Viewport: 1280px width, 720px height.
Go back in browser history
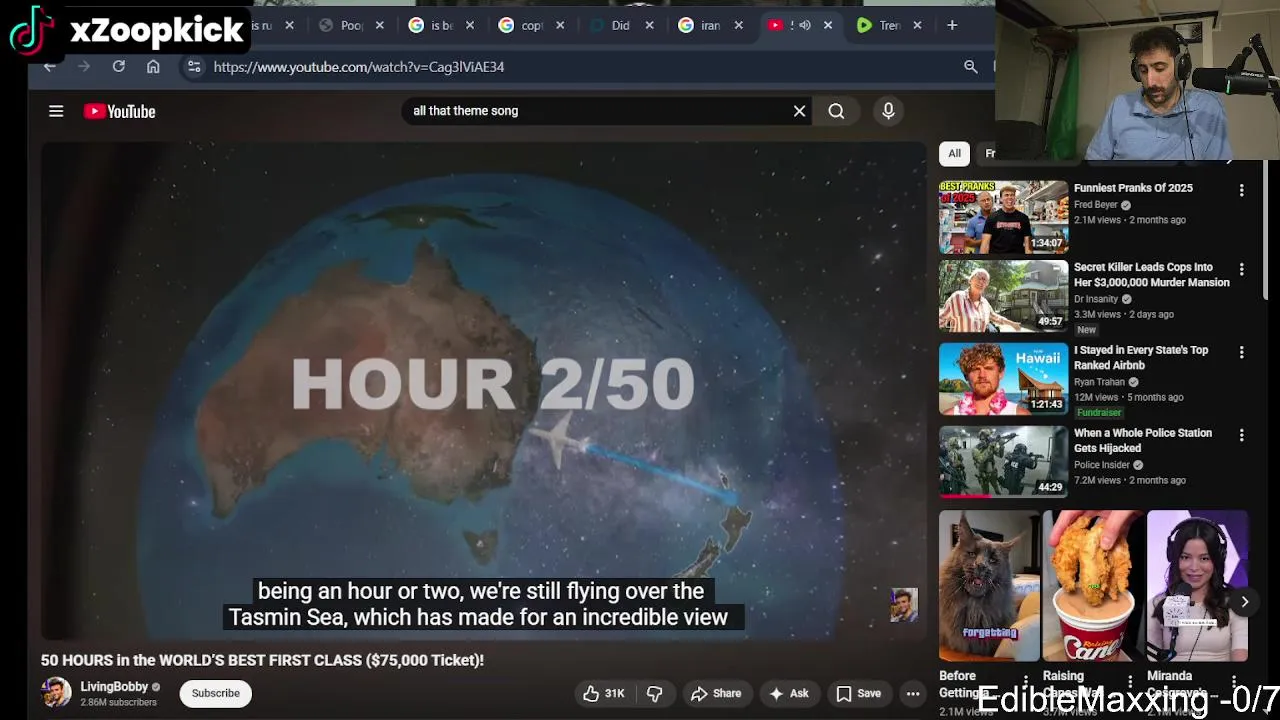point(49,66)
